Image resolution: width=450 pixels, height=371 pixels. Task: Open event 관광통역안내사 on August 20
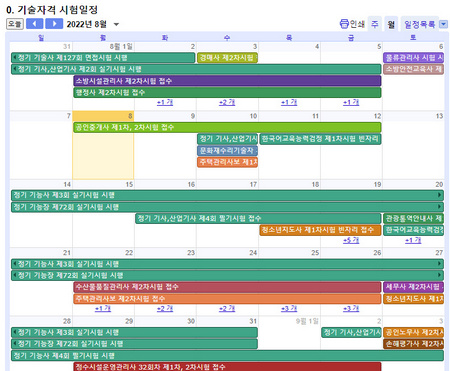tap(413, 218)
